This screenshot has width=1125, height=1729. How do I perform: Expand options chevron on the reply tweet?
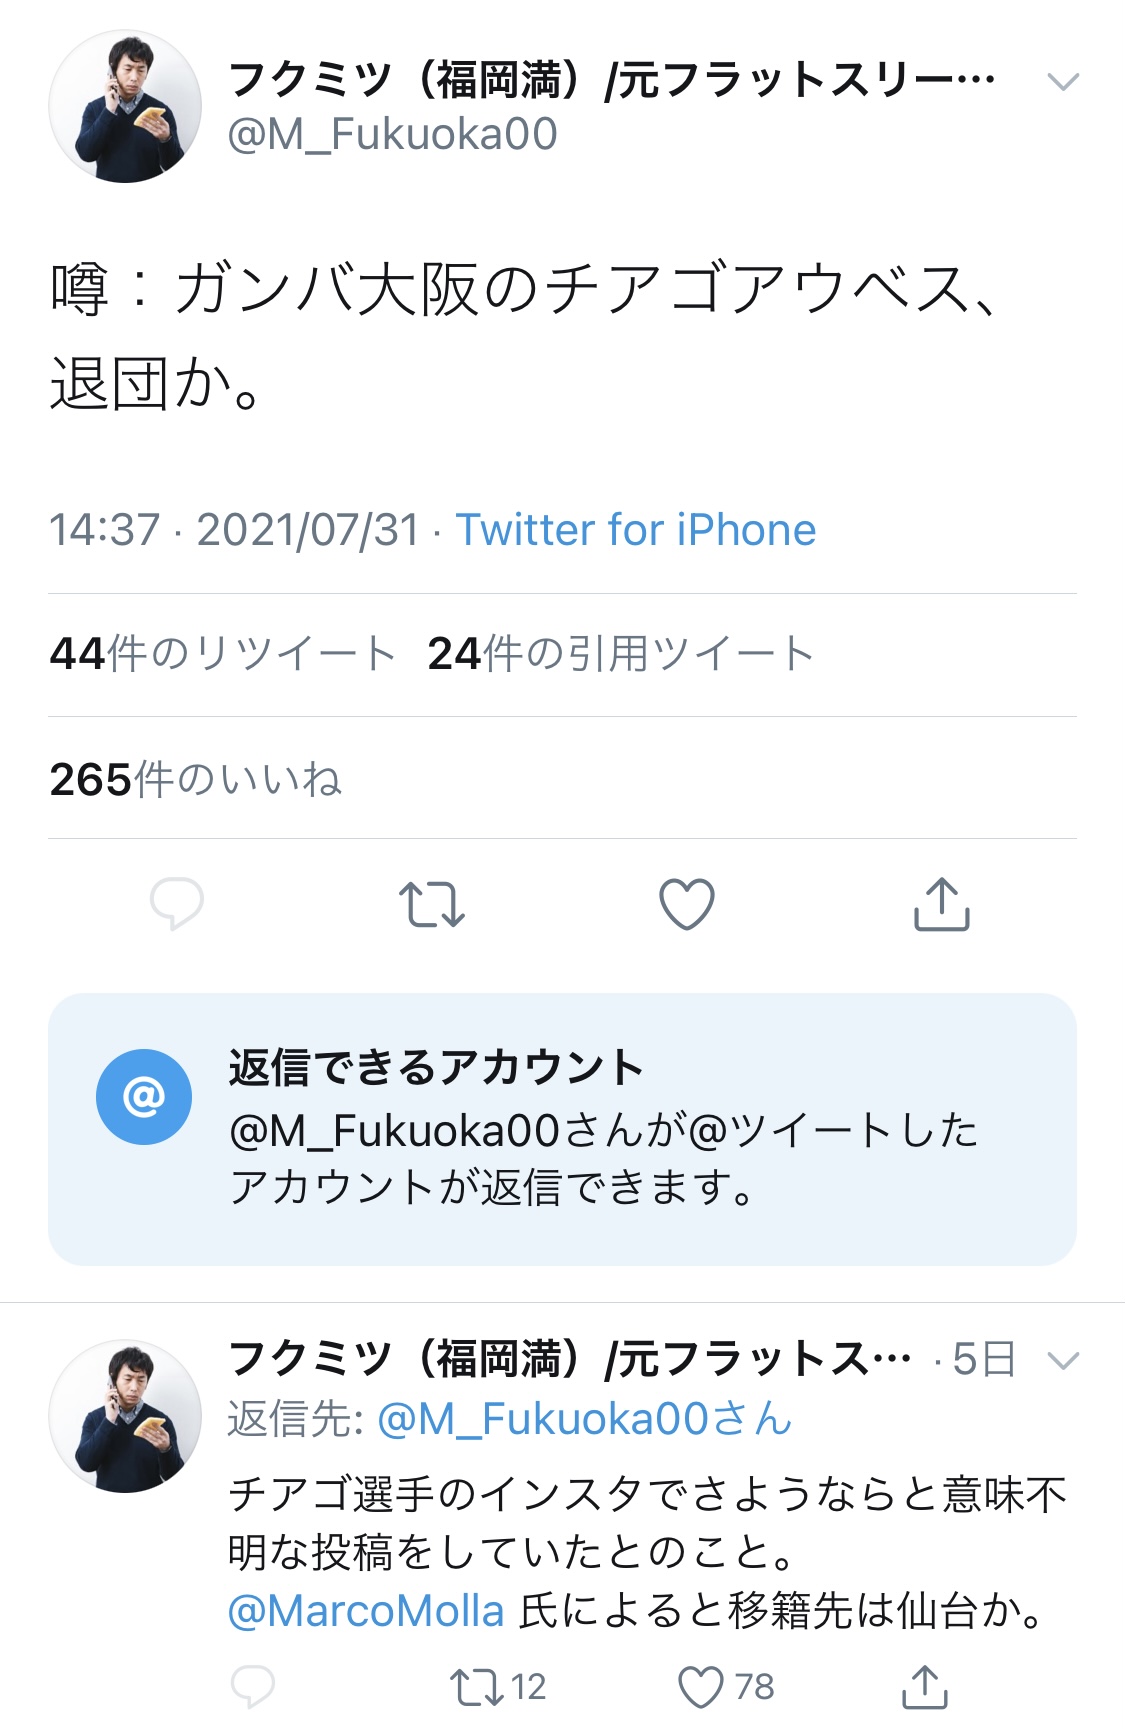coord(1062,1360)
